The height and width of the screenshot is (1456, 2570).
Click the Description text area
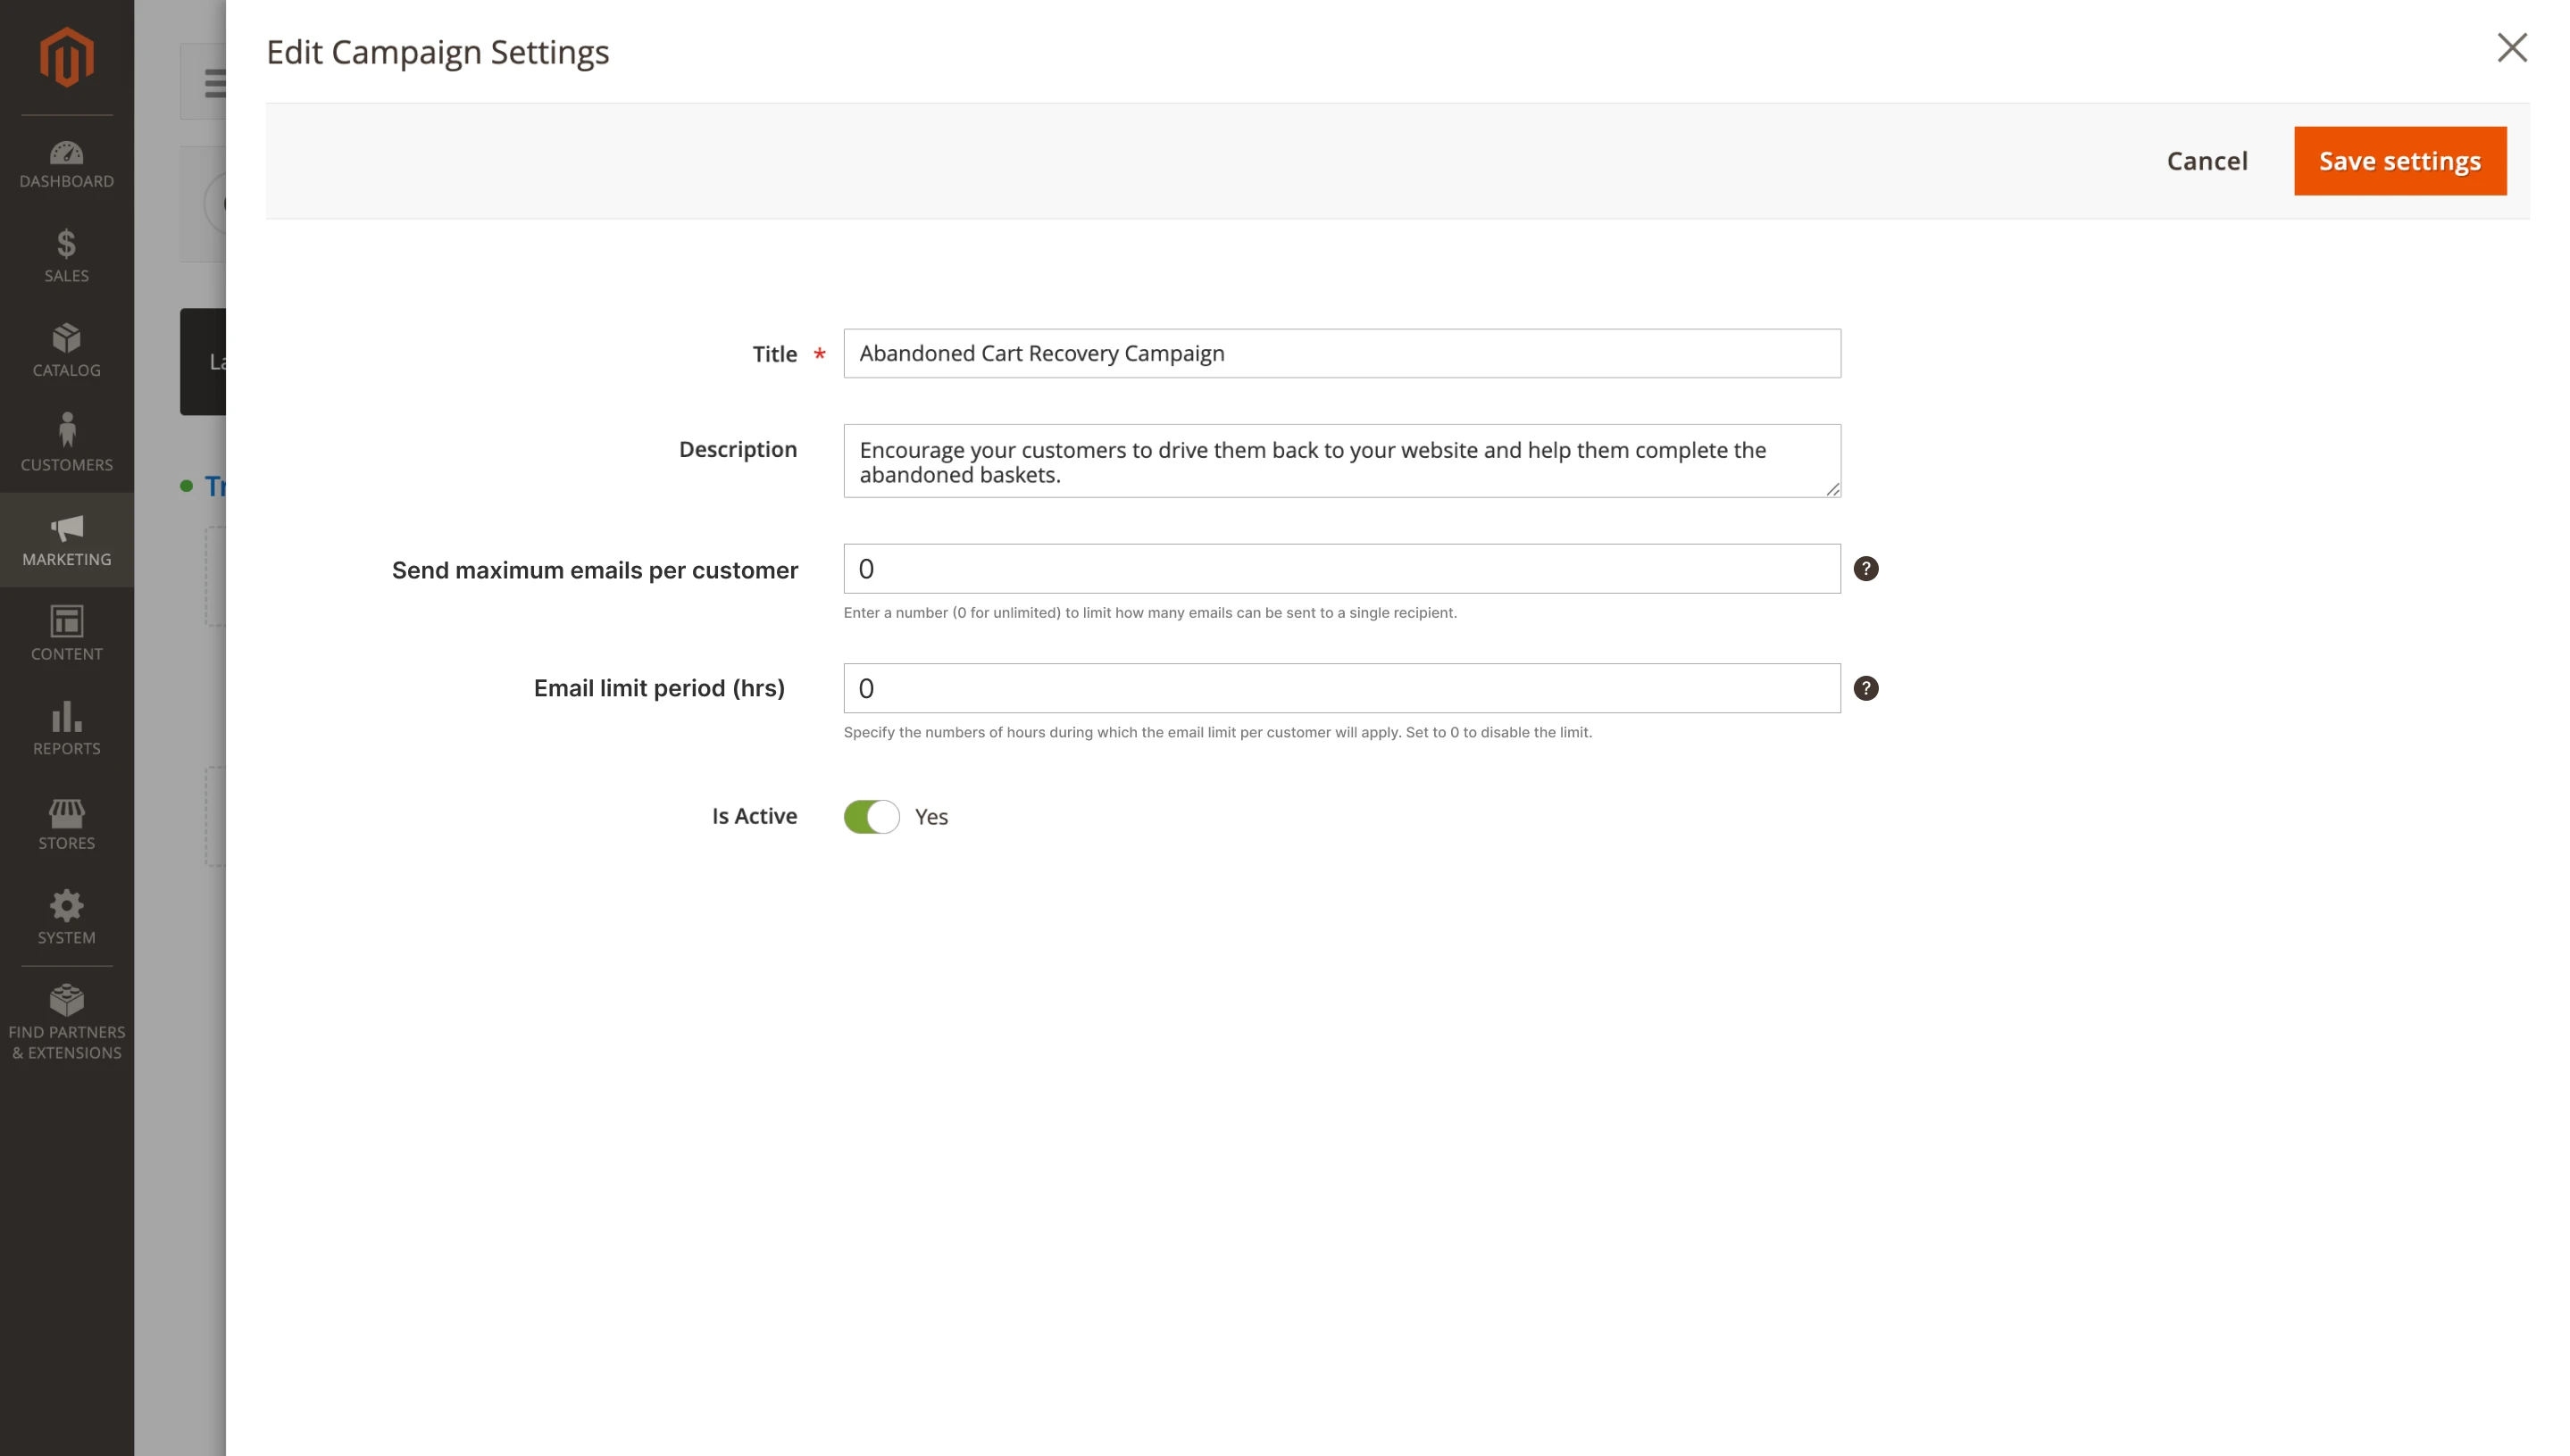click(1341, 461)
